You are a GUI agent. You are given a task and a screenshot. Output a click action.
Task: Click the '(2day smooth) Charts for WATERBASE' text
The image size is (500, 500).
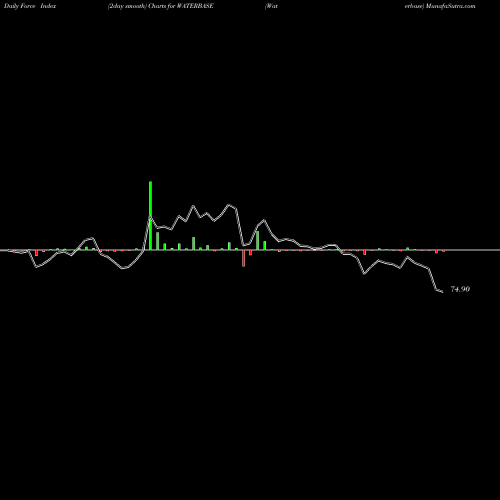click(161, 6)
